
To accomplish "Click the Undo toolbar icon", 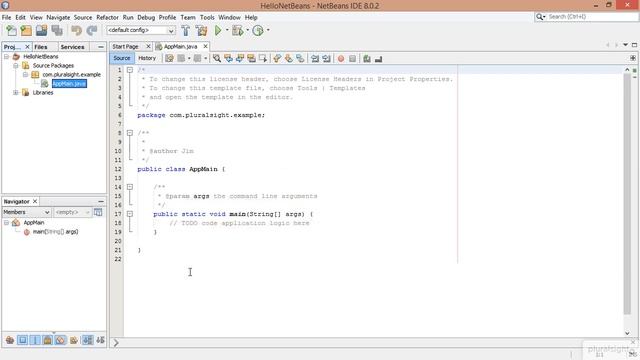I will [x=76, y=31].
